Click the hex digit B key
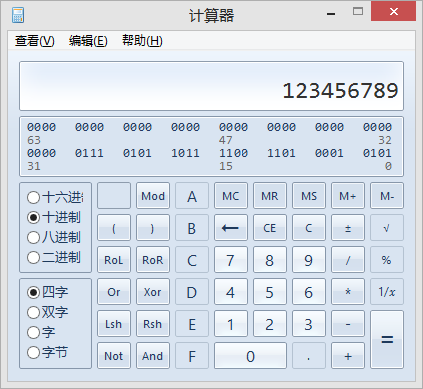This screenshot has width=423, height=389. point(192,228)
